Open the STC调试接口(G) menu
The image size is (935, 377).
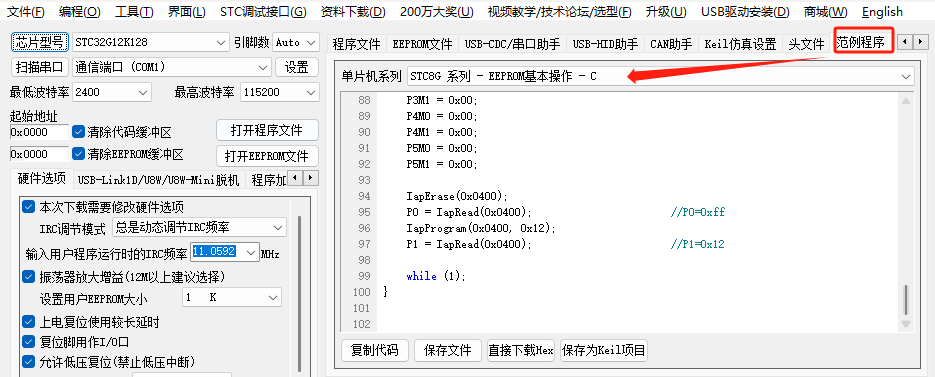tap(263, 12)
